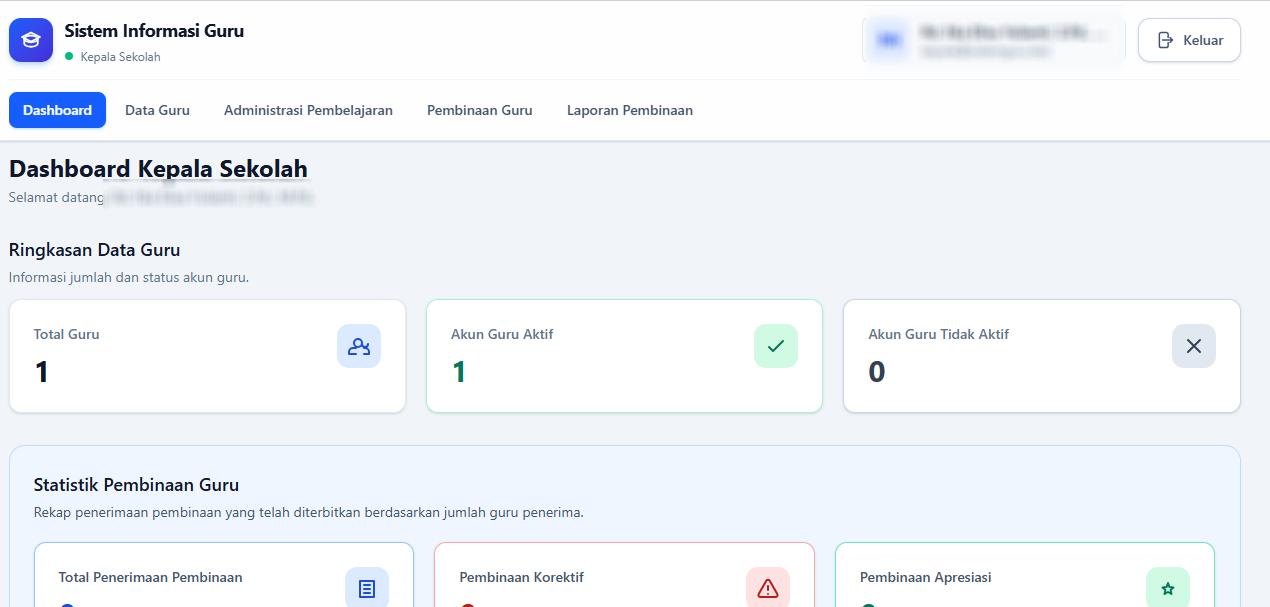Click the Pembinaan Apresiasi star icon
Image resolution: width=1270 pixels, height=607 pixels.
click(x=1168, y=588)
